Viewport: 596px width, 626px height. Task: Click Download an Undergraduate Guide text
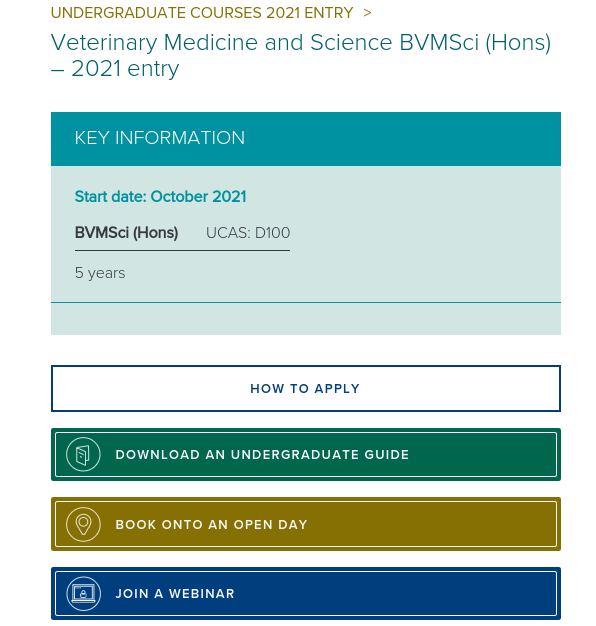tap(262, 455)
